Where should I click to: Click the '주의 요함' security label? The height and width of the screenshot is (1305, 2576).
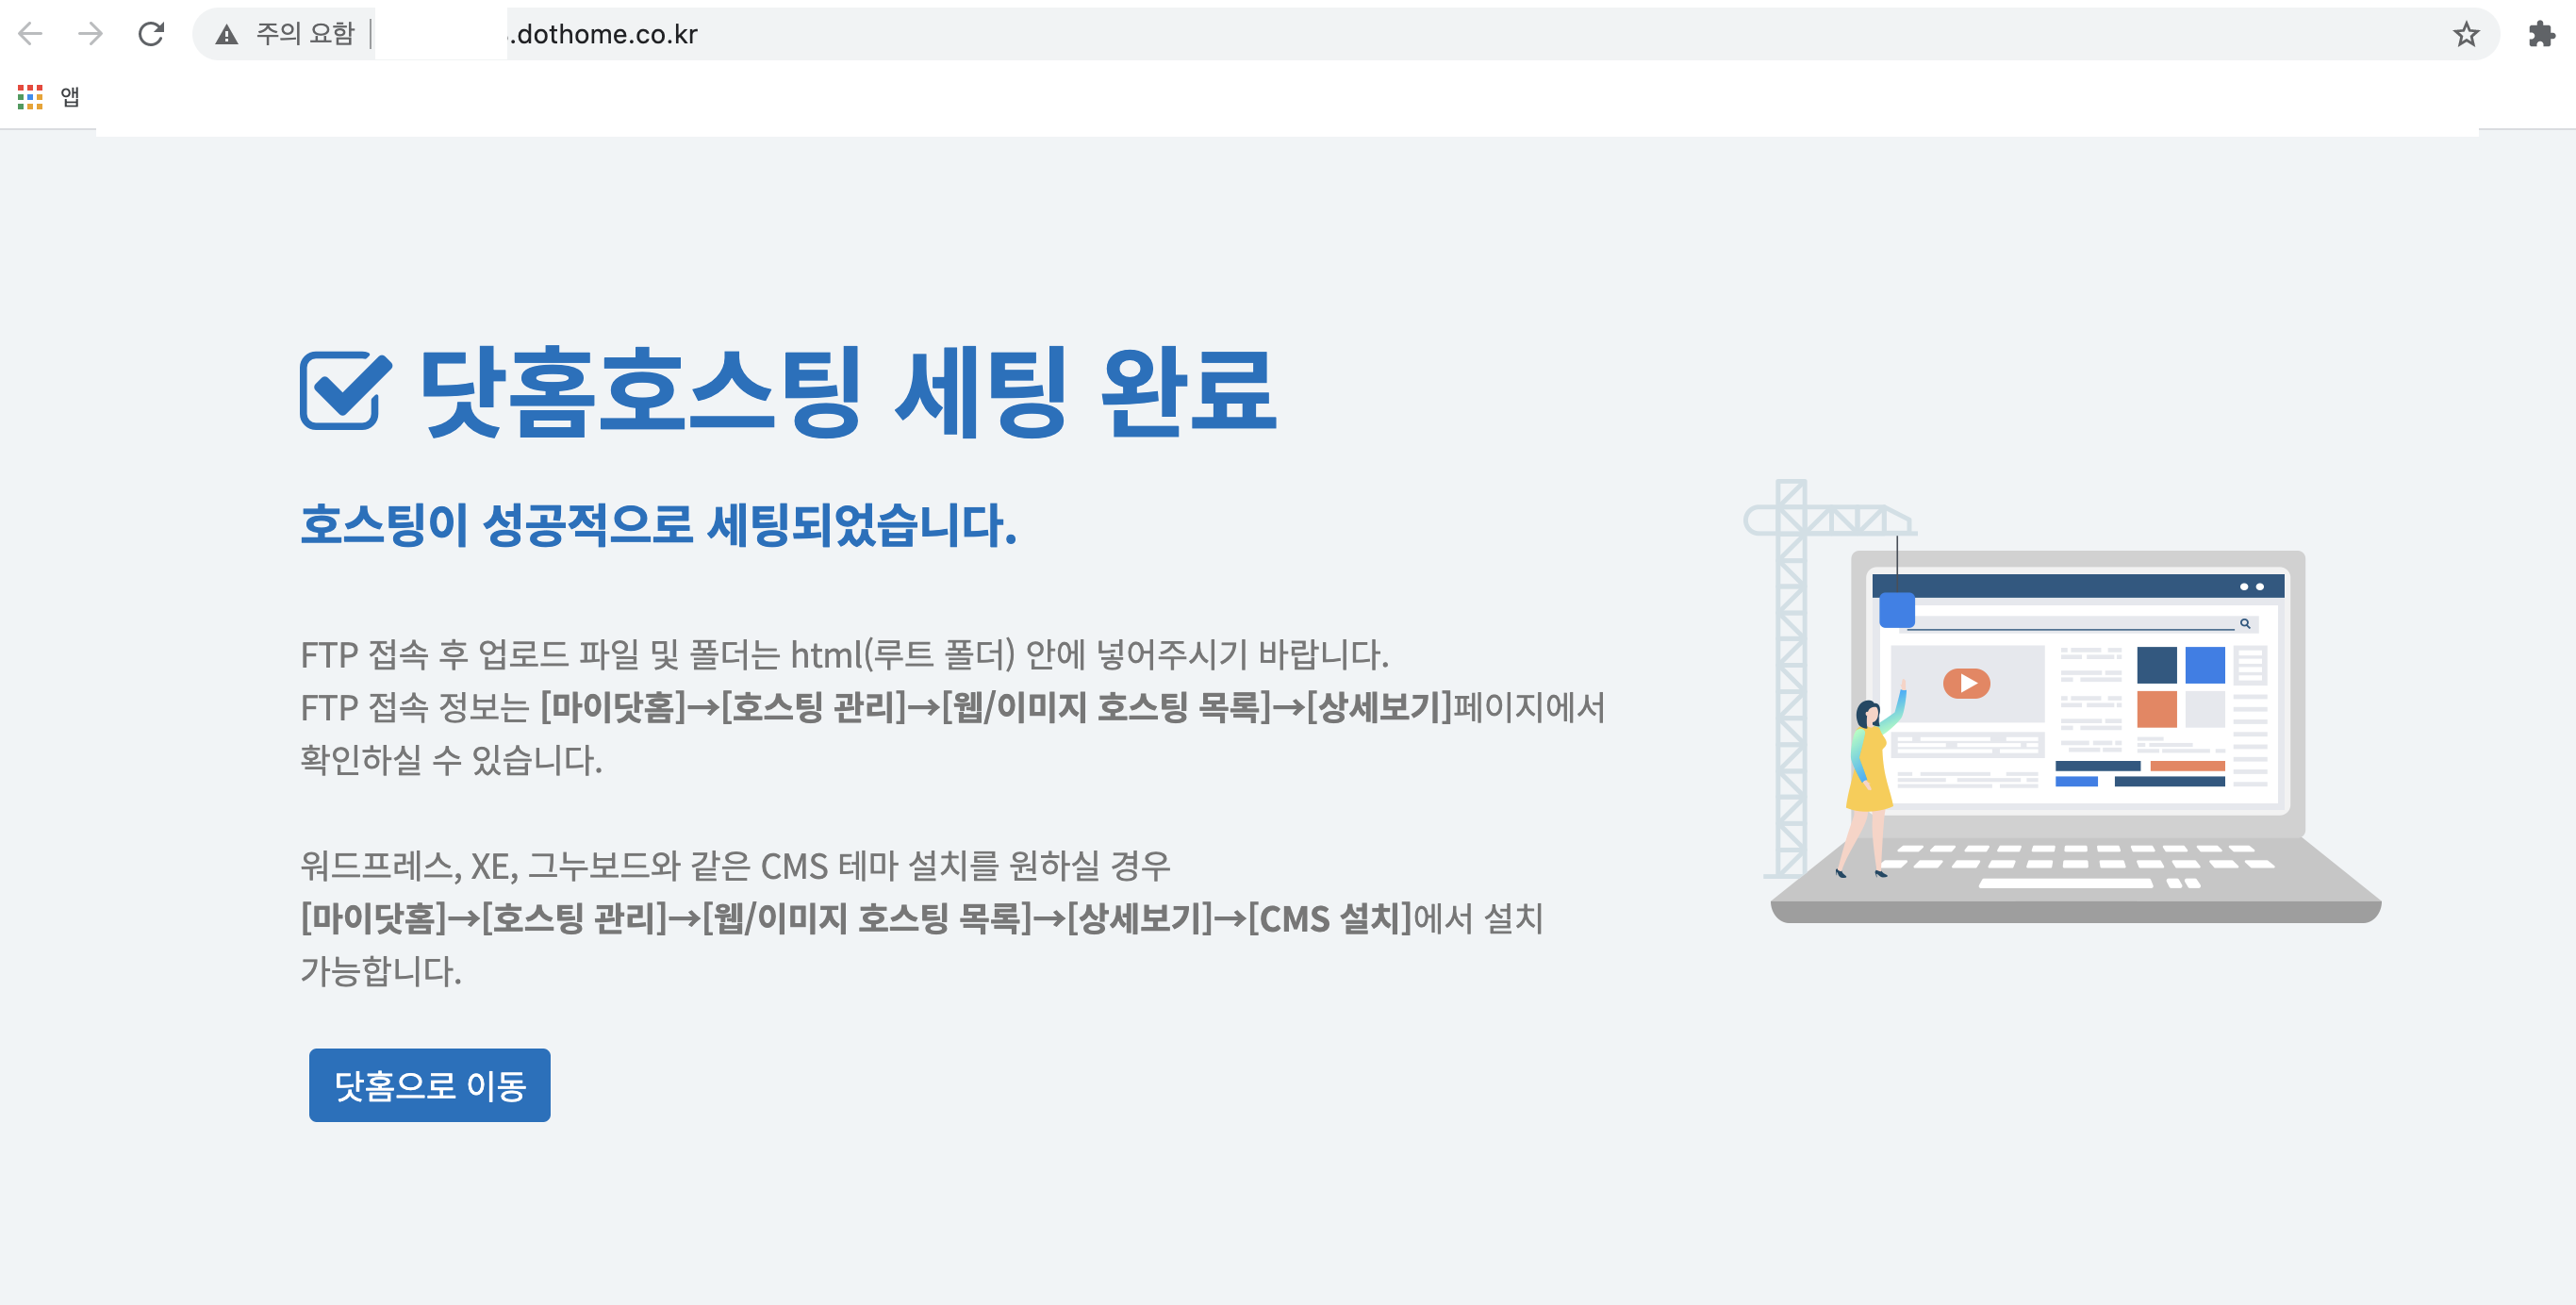(305, 34)
